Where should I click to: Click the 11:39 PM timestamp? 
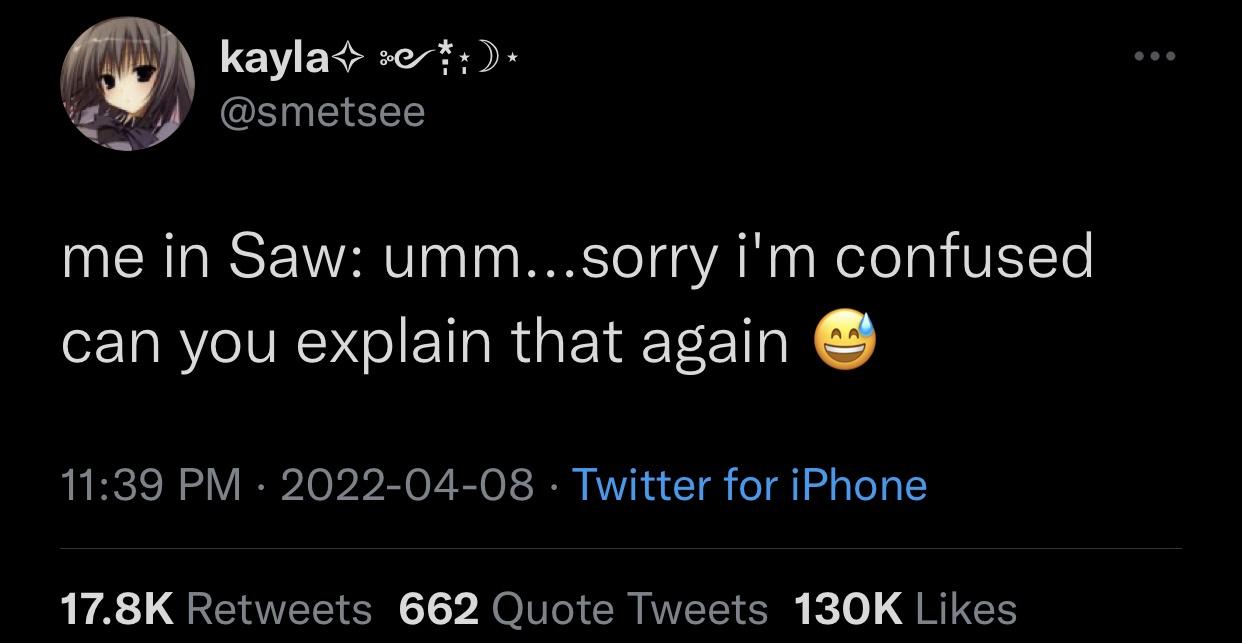tap(150, 485)
